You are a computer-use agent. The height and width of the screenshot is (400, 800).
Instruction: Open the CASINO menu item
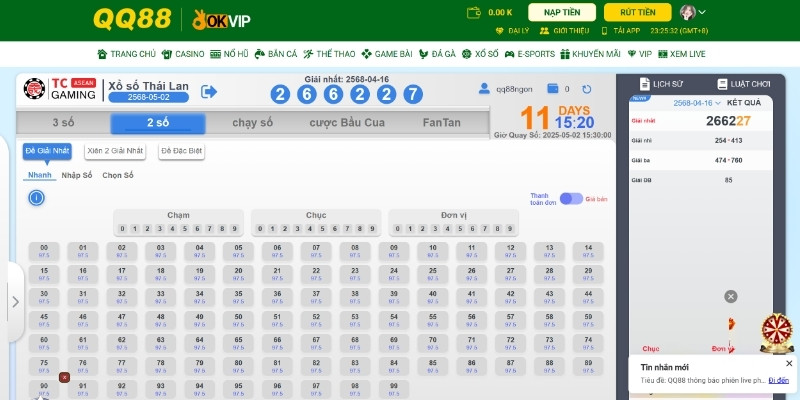coord(183,54)
